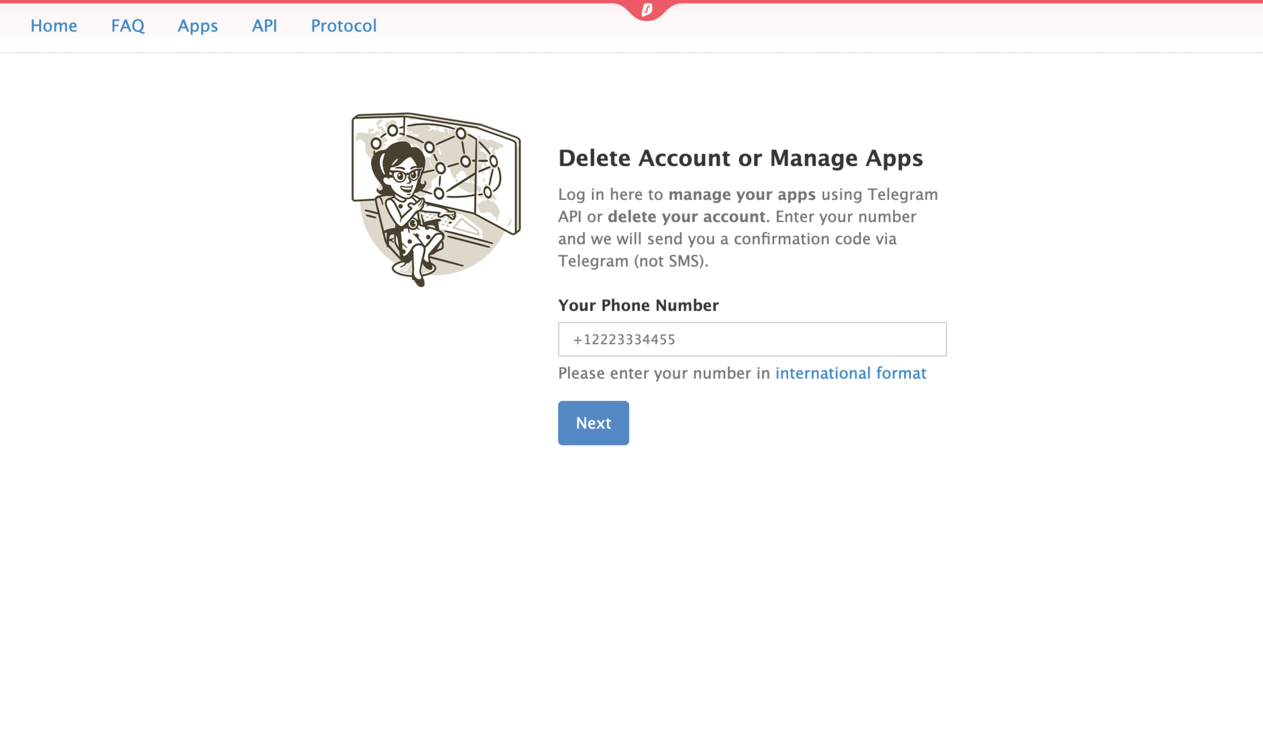View the Protocol page

(343, 26)
